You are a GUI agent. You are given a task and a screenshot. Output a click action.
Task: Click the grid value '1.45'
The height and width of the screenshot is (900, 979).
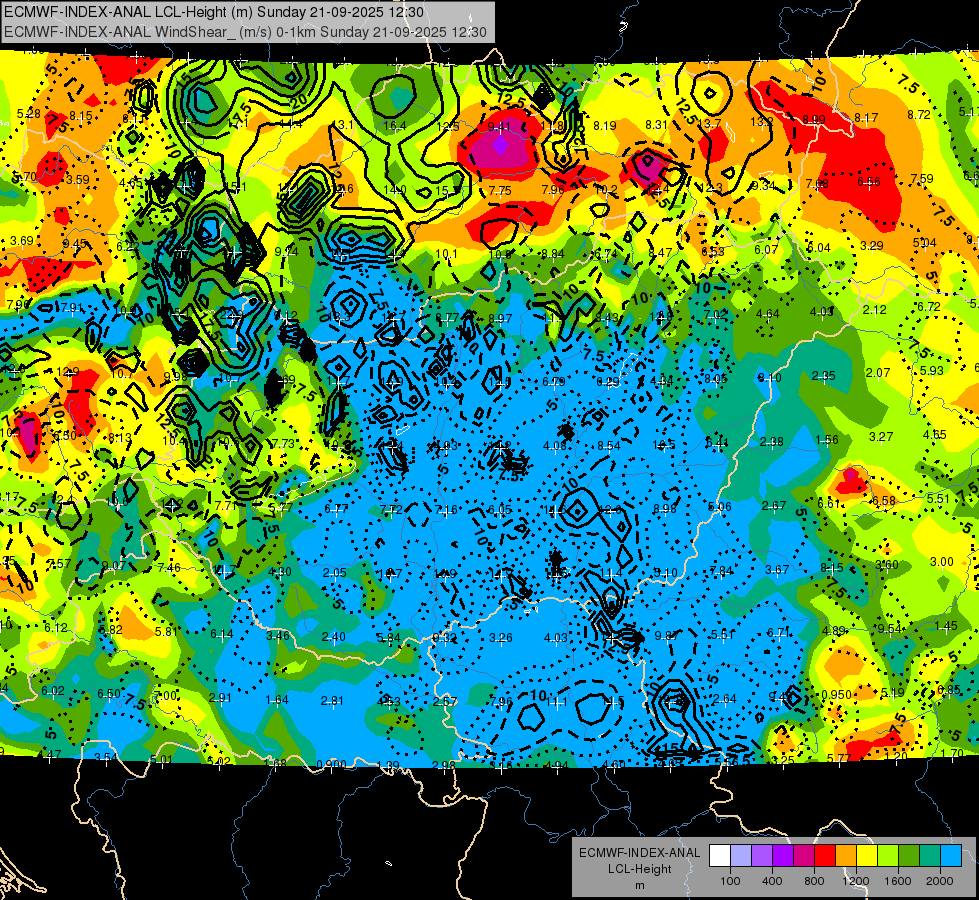946,625
